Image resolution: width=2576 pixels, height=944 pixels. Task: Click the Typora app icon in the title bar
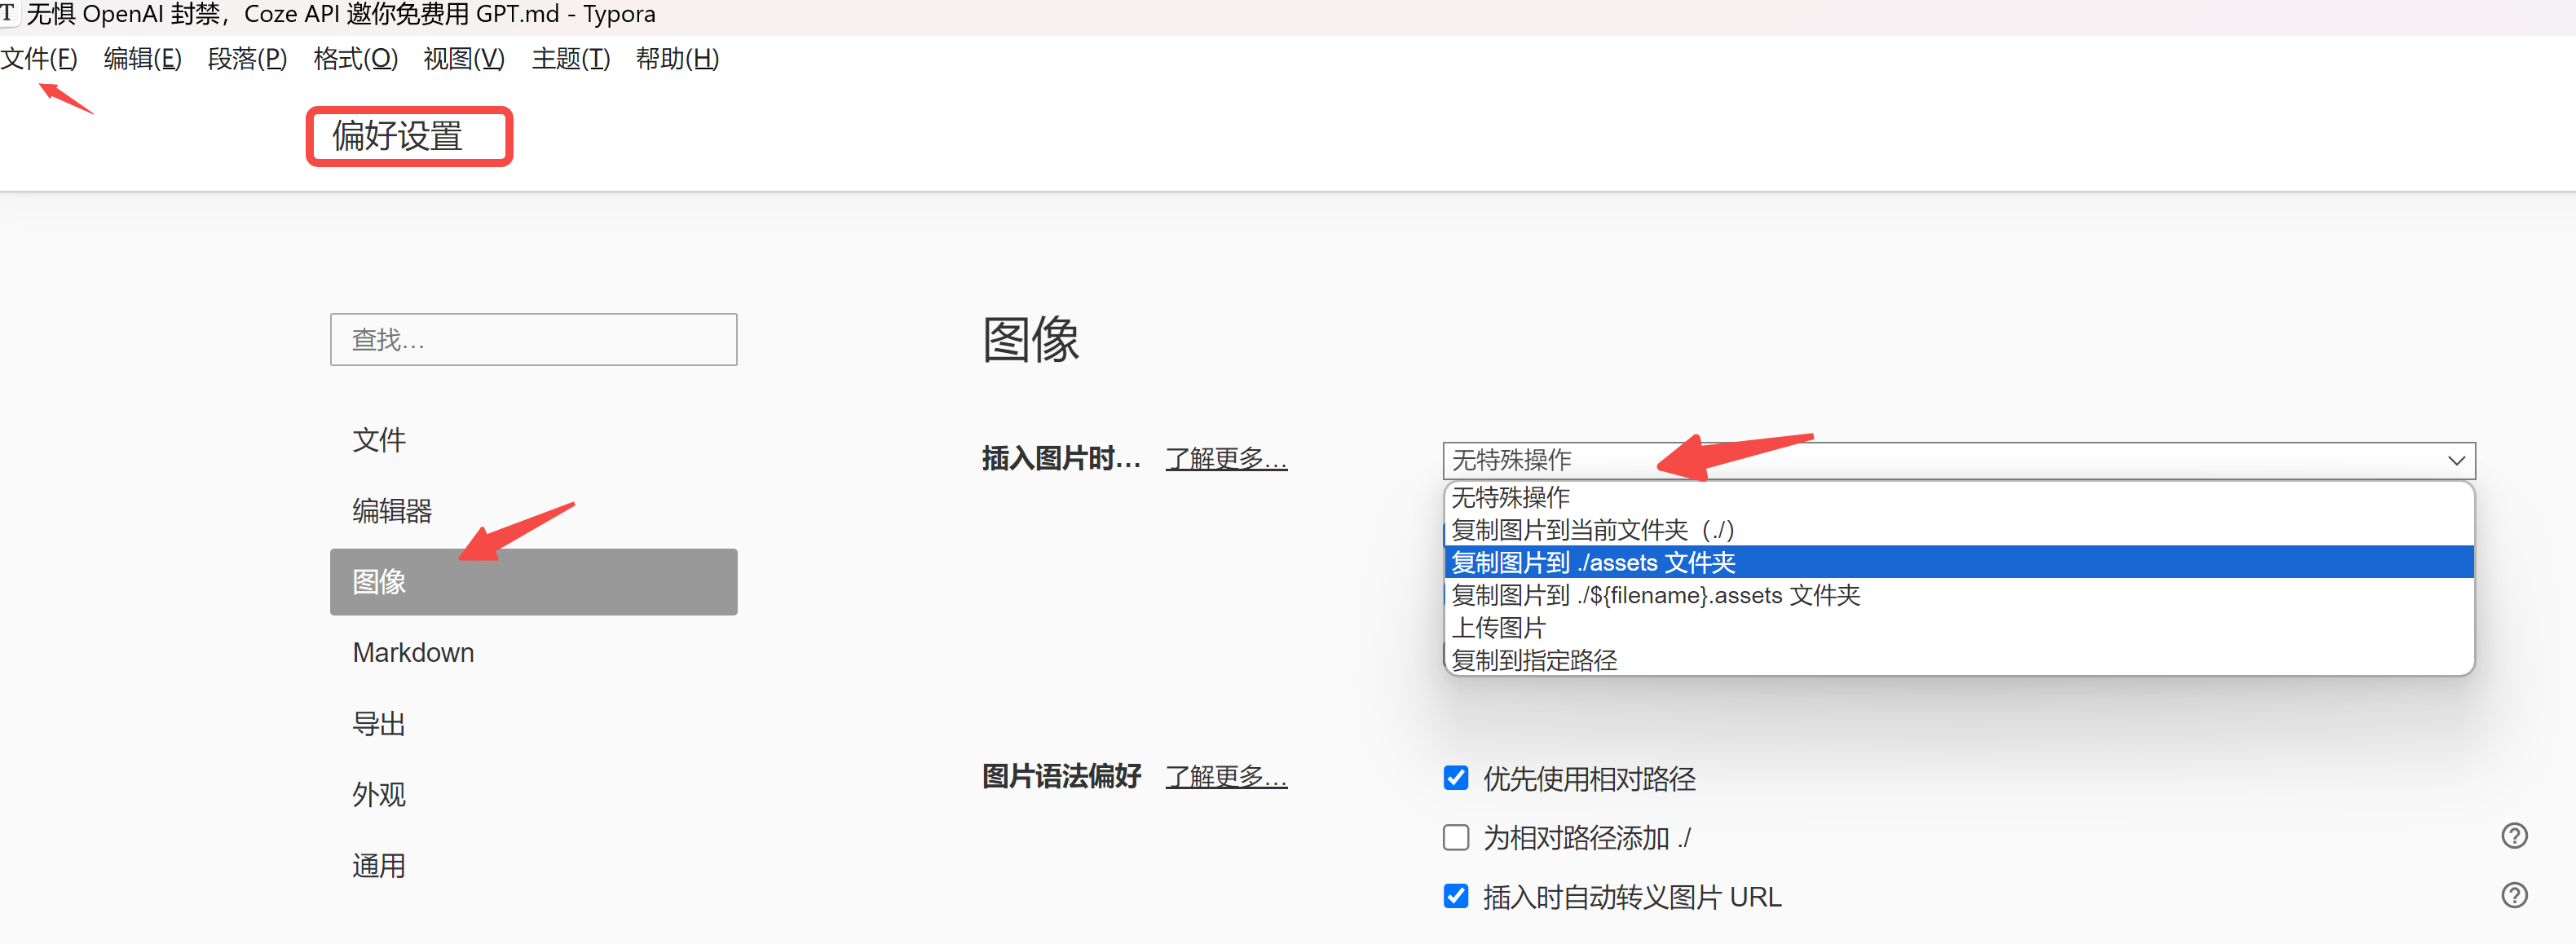coord(10,13)
